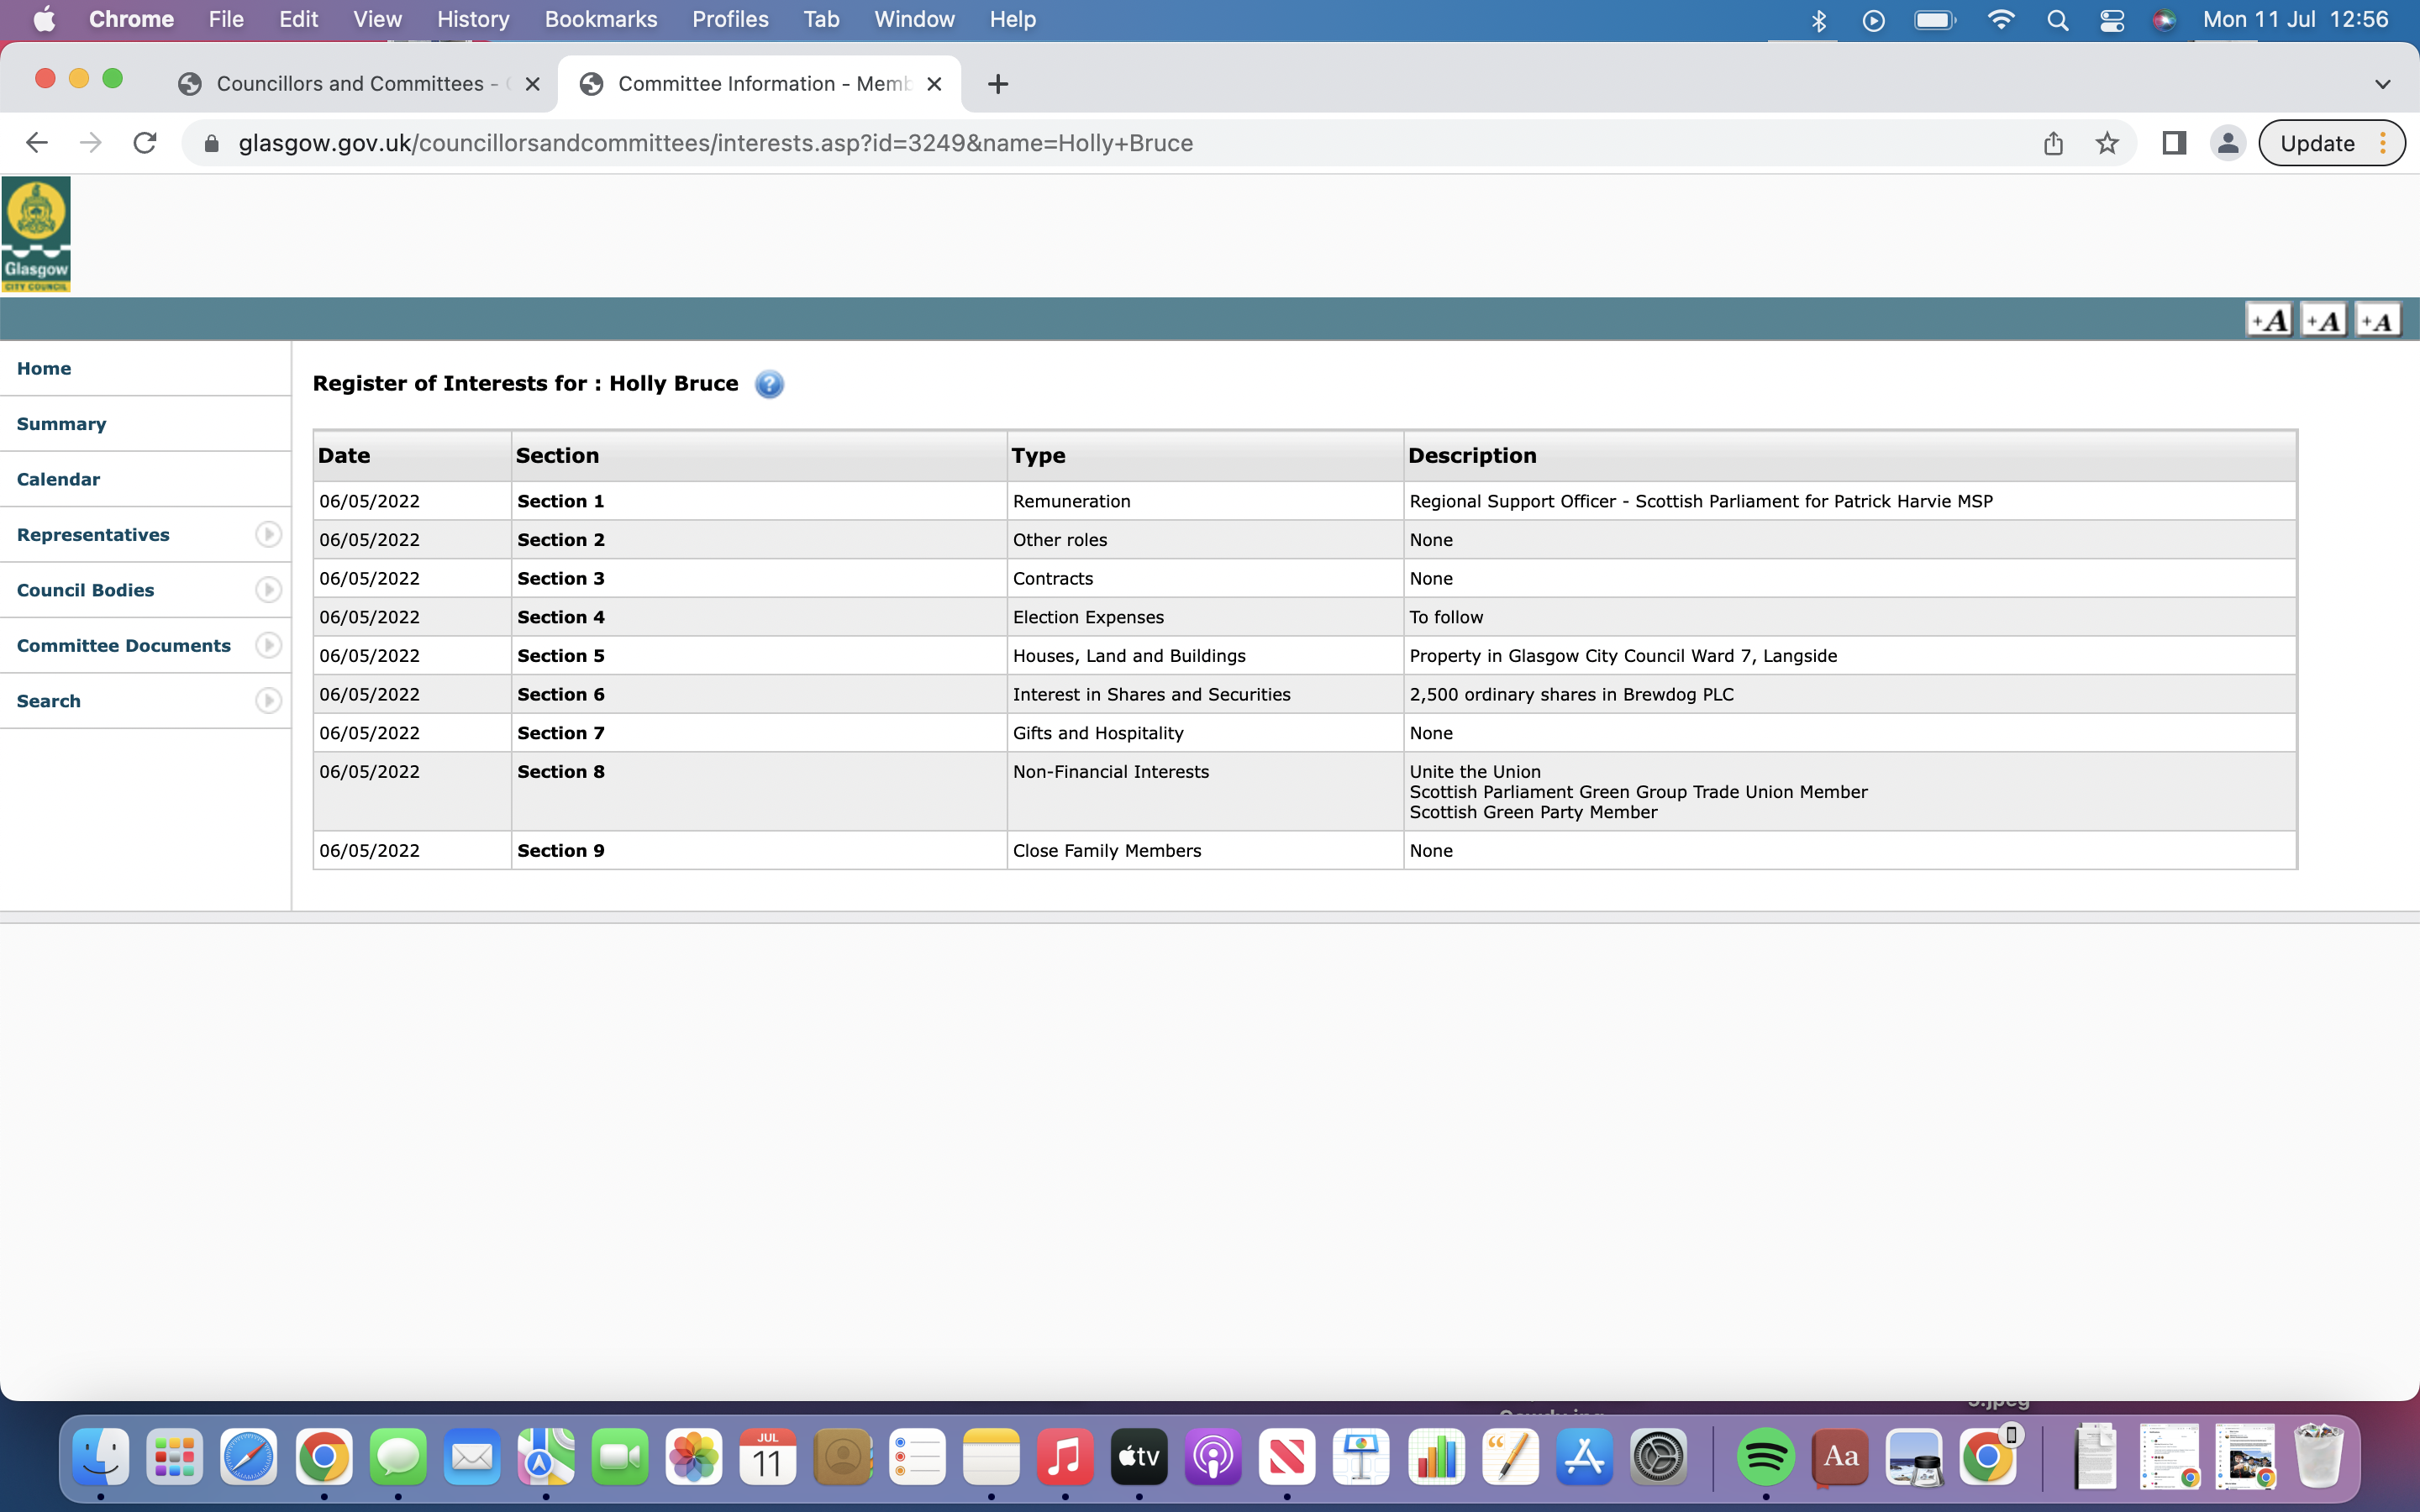This screenshot has width=2420, height=1512.
Task: Open Chrome side panel icon
Action: click(x=2173, y=143)
